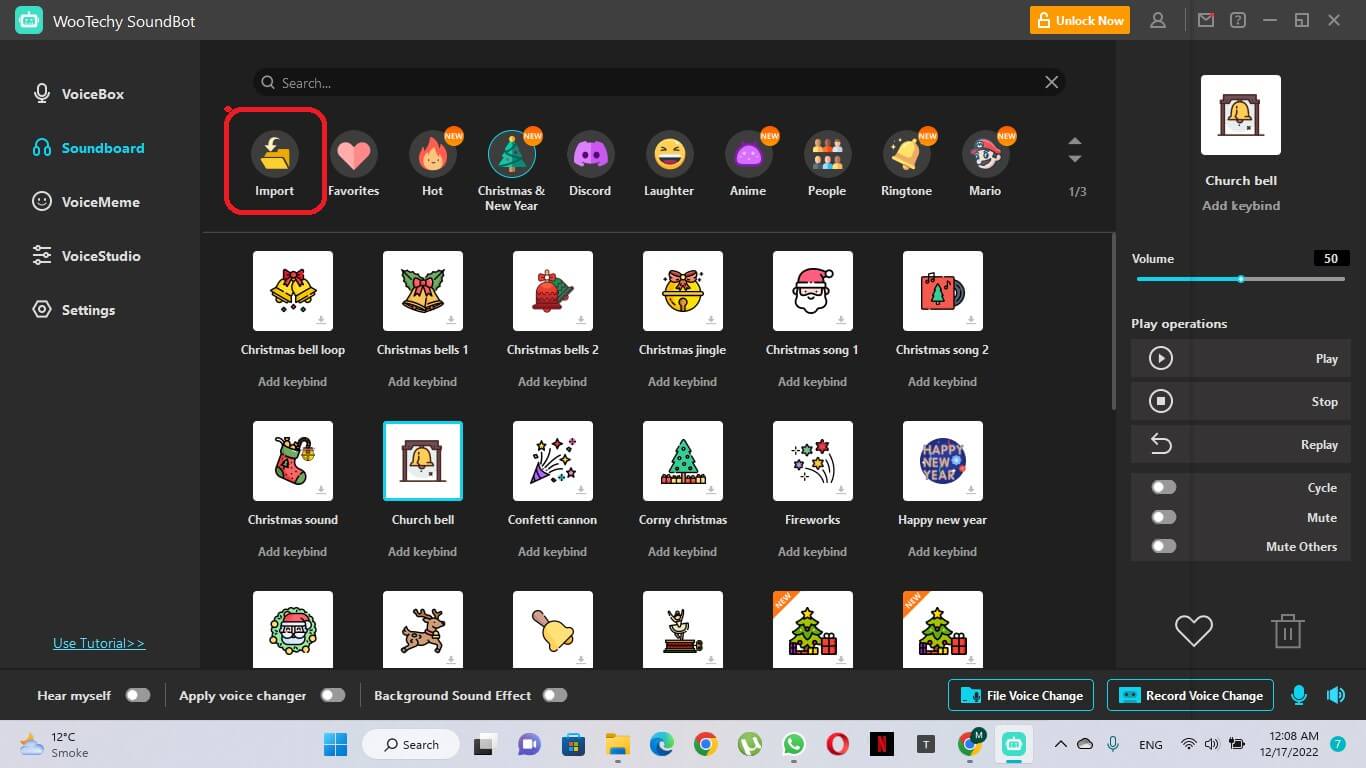Toggle the Hear myself switch
Viewport: 1366px width, 768px height.
coord(137,695)
